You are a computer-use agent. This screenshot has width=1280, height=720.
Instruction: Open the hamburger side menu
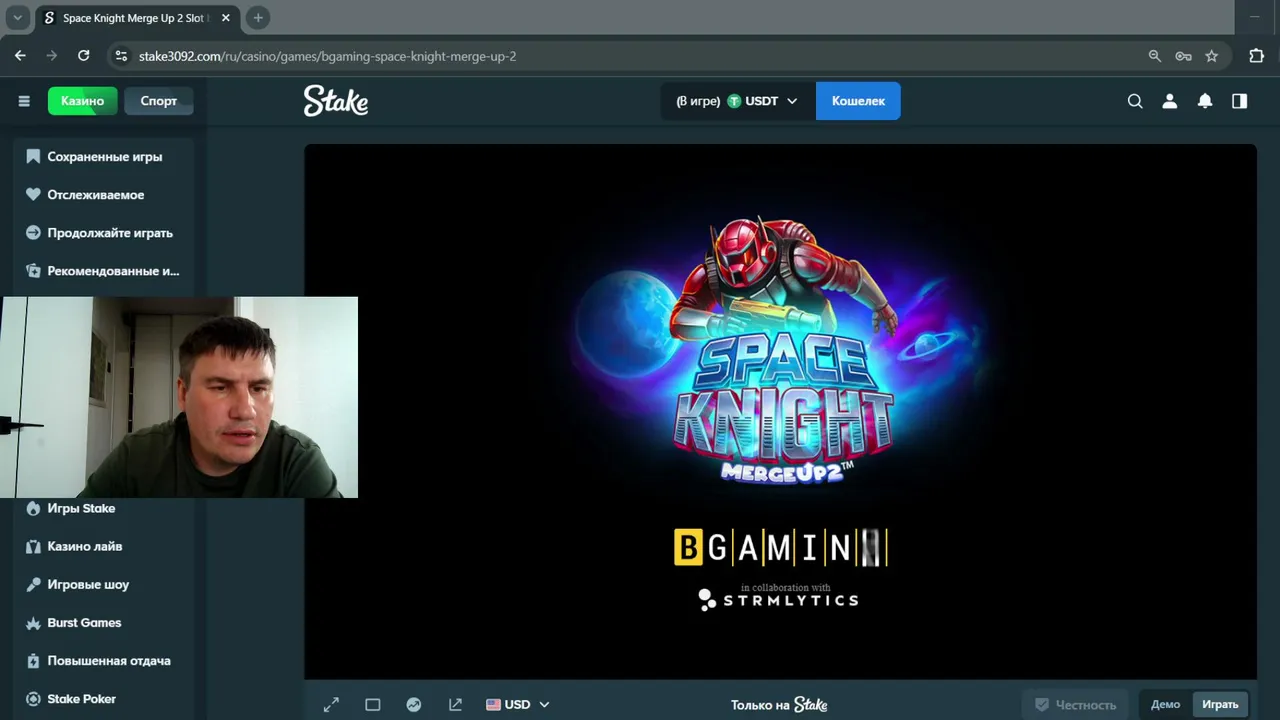24,101
